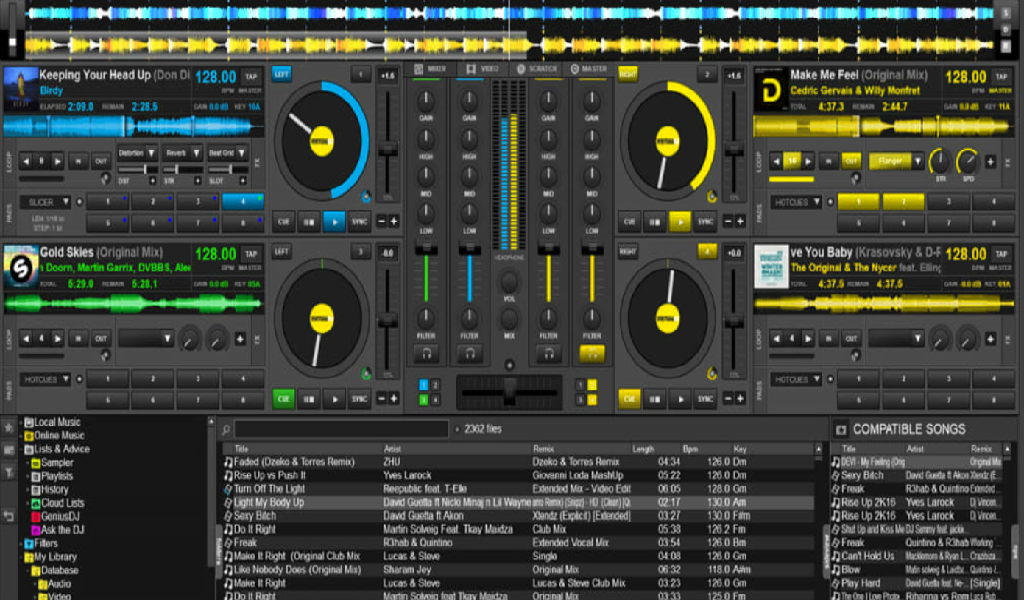Select GeniusDJ in the browser tree
The image size is (1024, 600).
point(62,517)
